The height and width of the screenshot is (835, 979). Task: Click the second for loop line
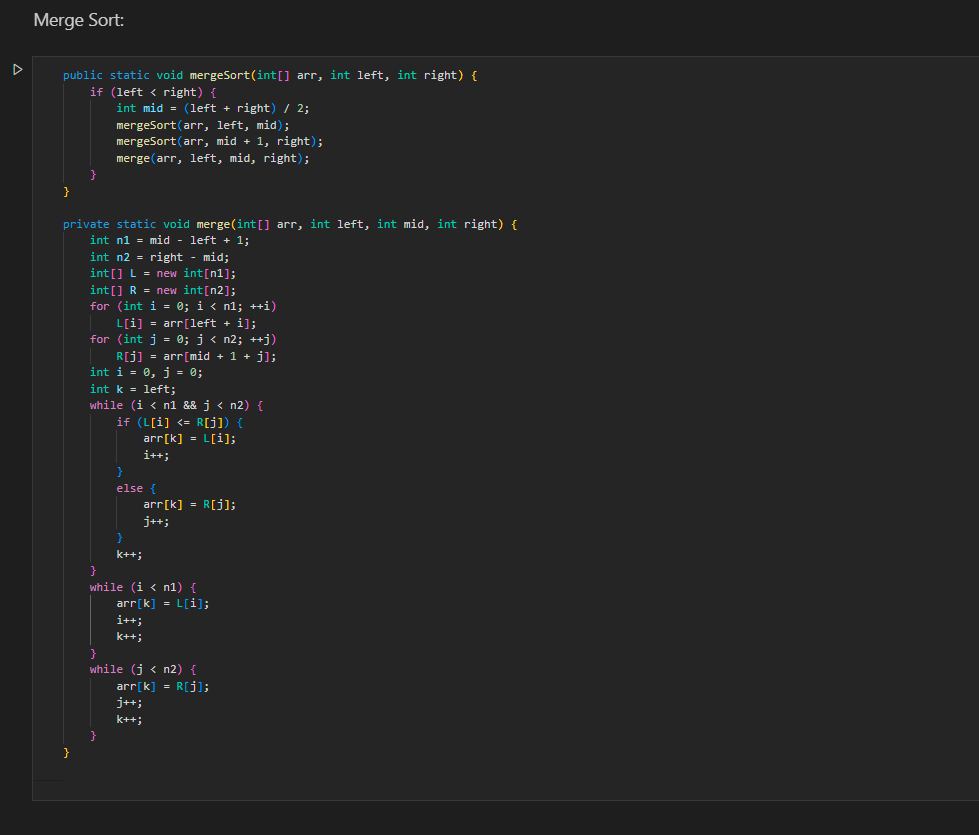[x=185, y=338]
